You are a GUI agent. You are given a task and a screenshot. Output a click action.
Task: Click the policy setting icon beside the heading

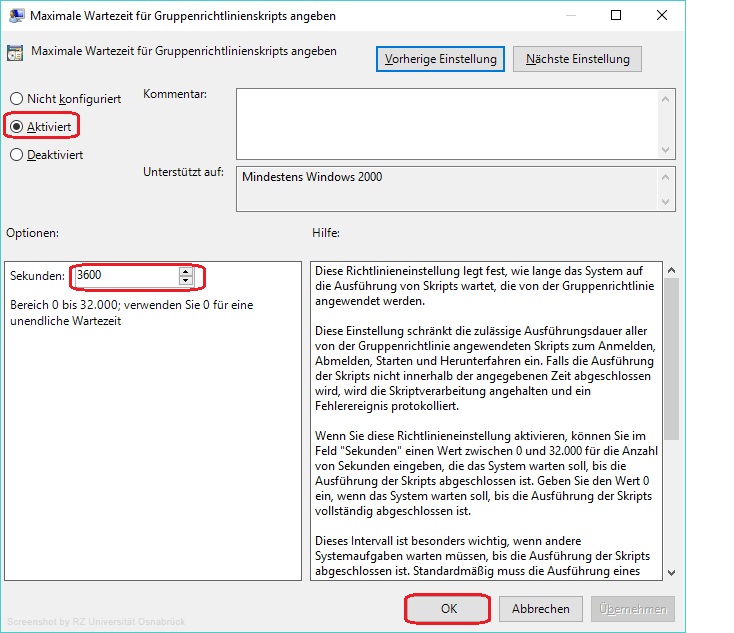pyautogui.click(x=17, y=54)
